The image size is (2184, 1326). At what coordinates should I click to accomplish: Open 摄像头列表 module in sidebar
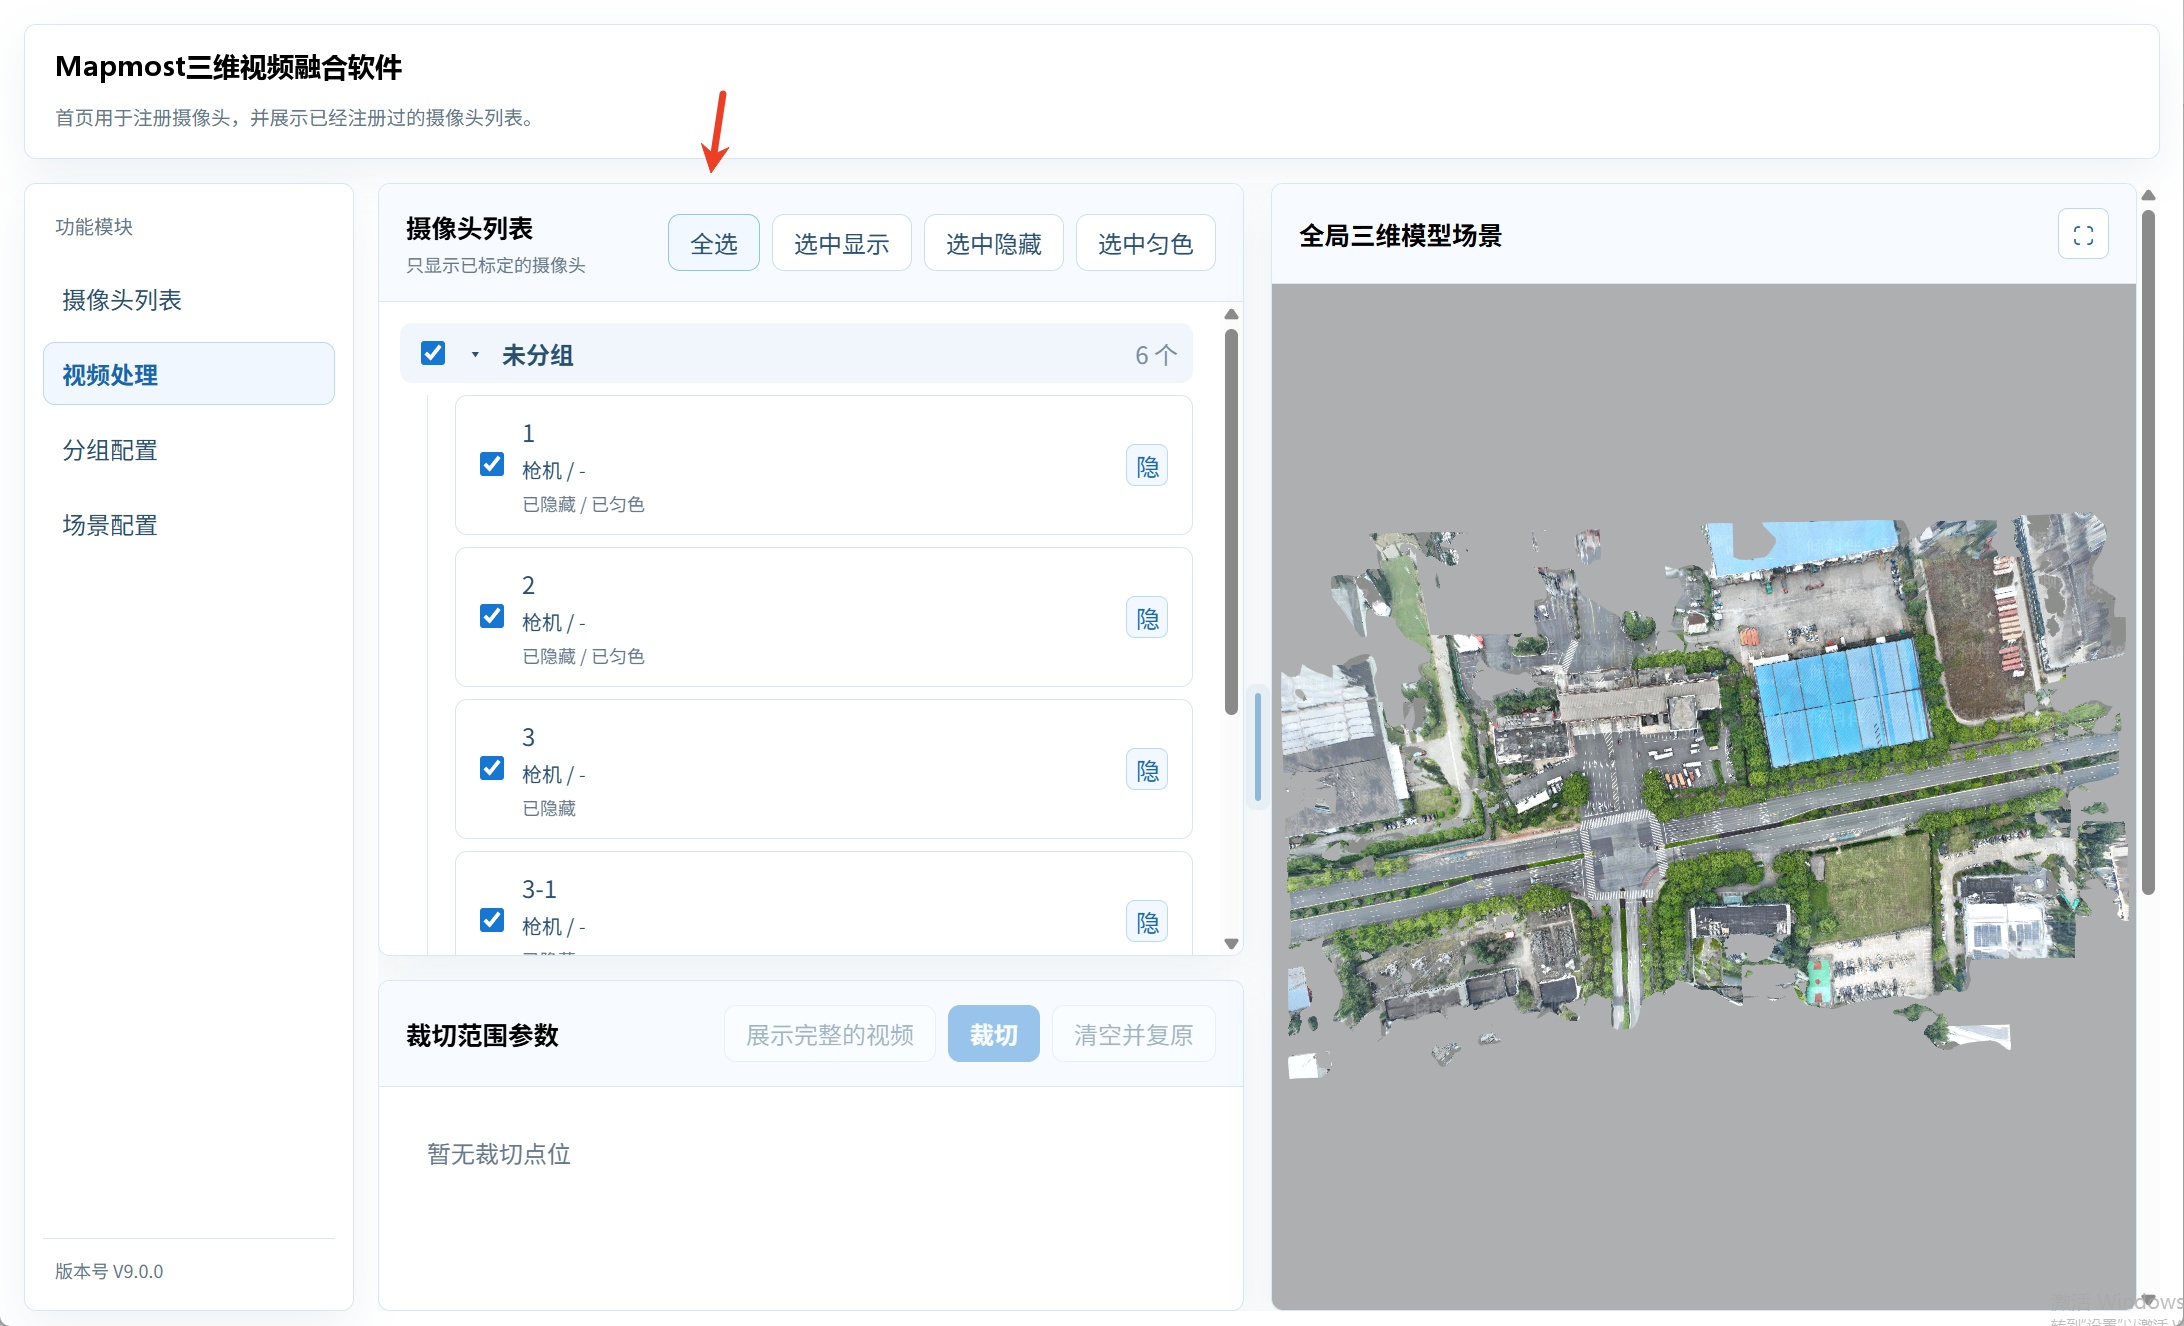189,299
